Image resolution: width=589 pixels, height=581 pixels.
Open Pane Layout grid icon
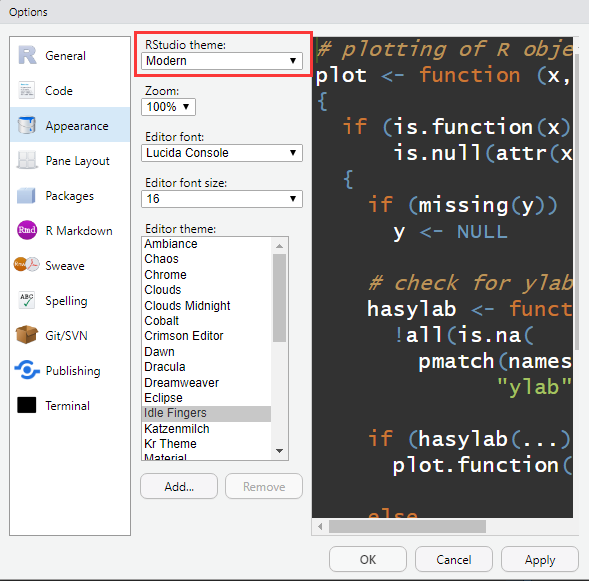[x=26, y=160]
